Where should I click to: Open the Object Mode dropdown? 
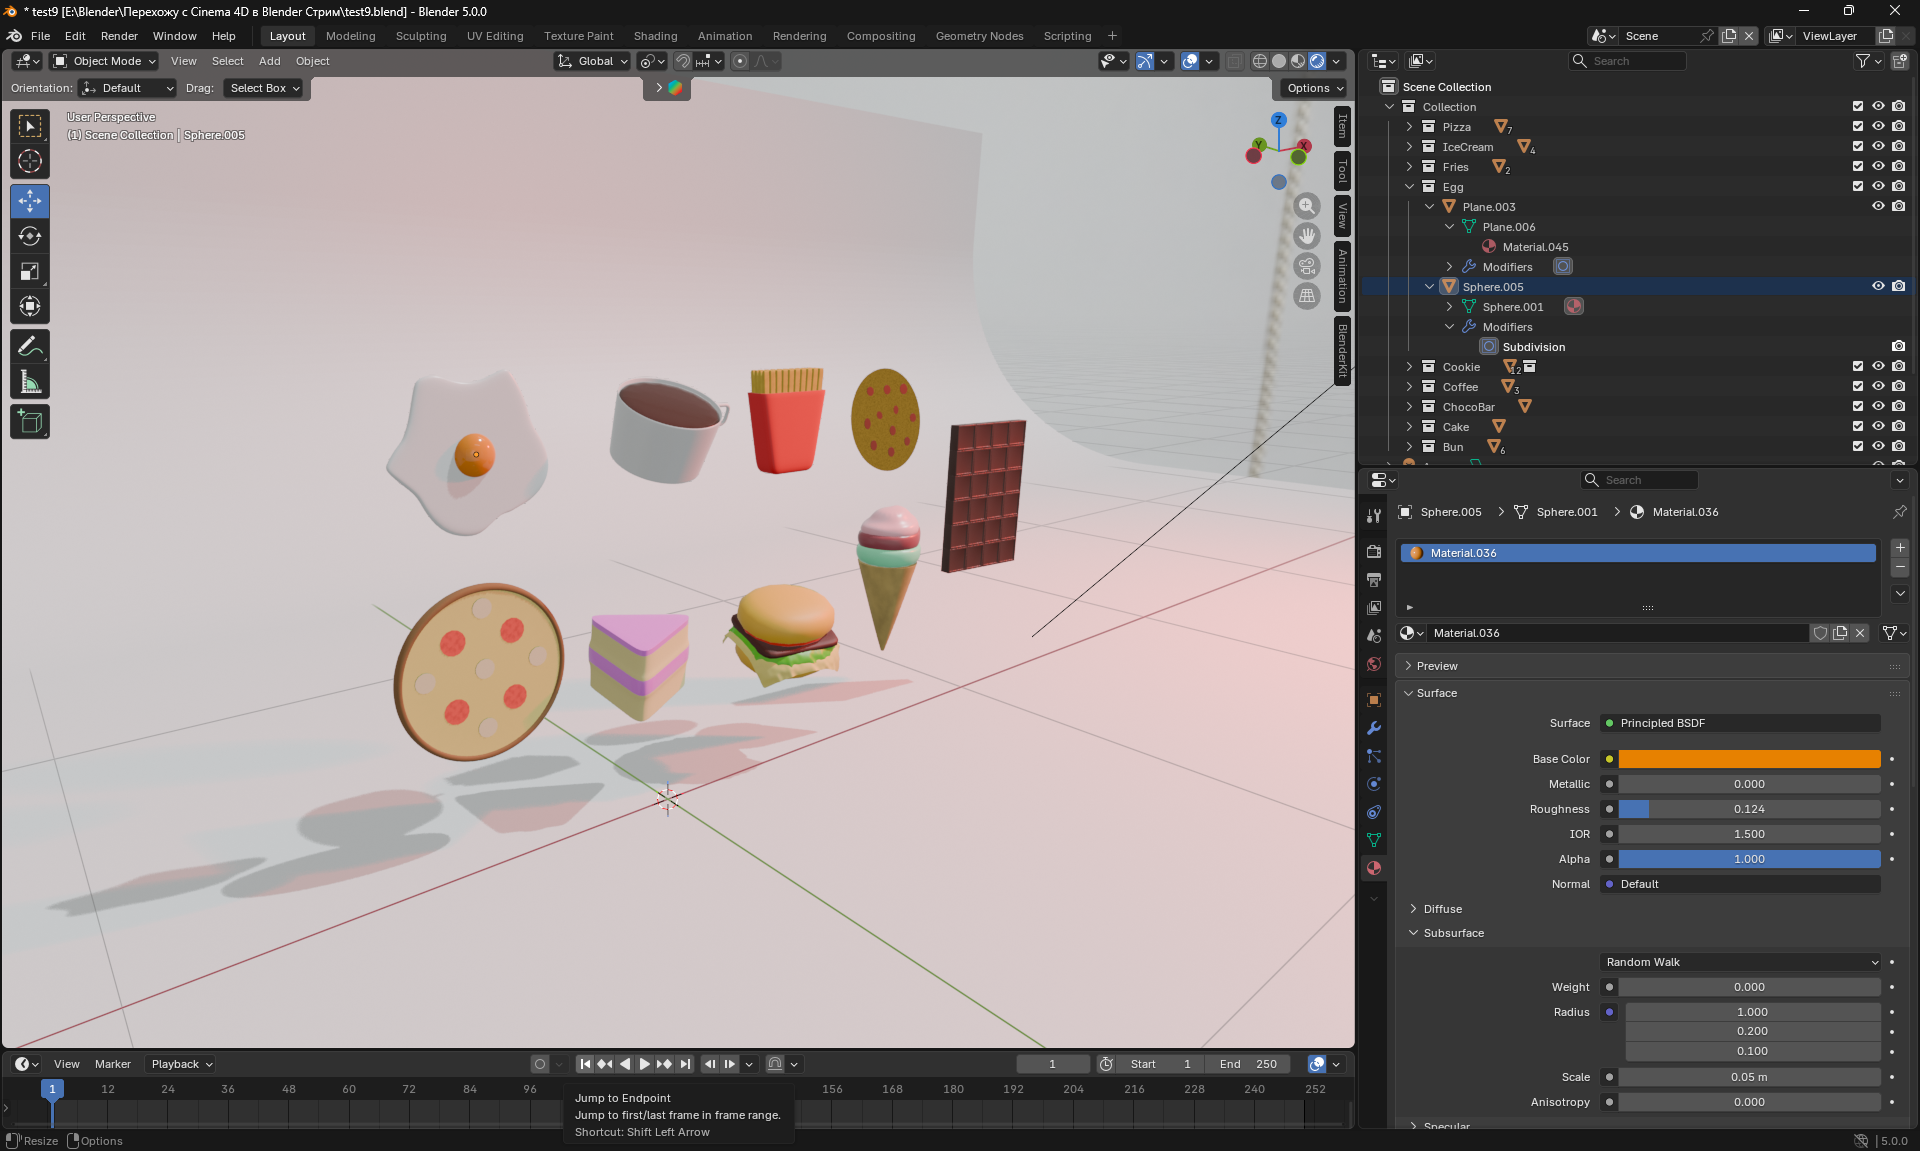click(x=106, y=61)
